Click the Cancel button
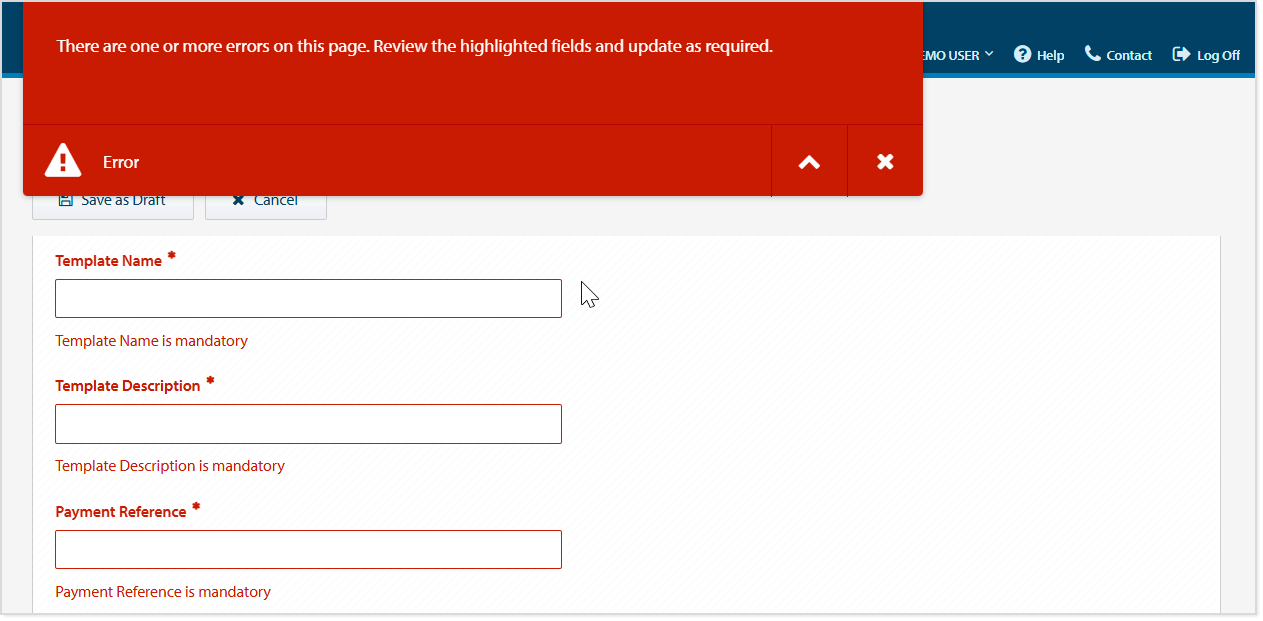 [x=265, y=199]
